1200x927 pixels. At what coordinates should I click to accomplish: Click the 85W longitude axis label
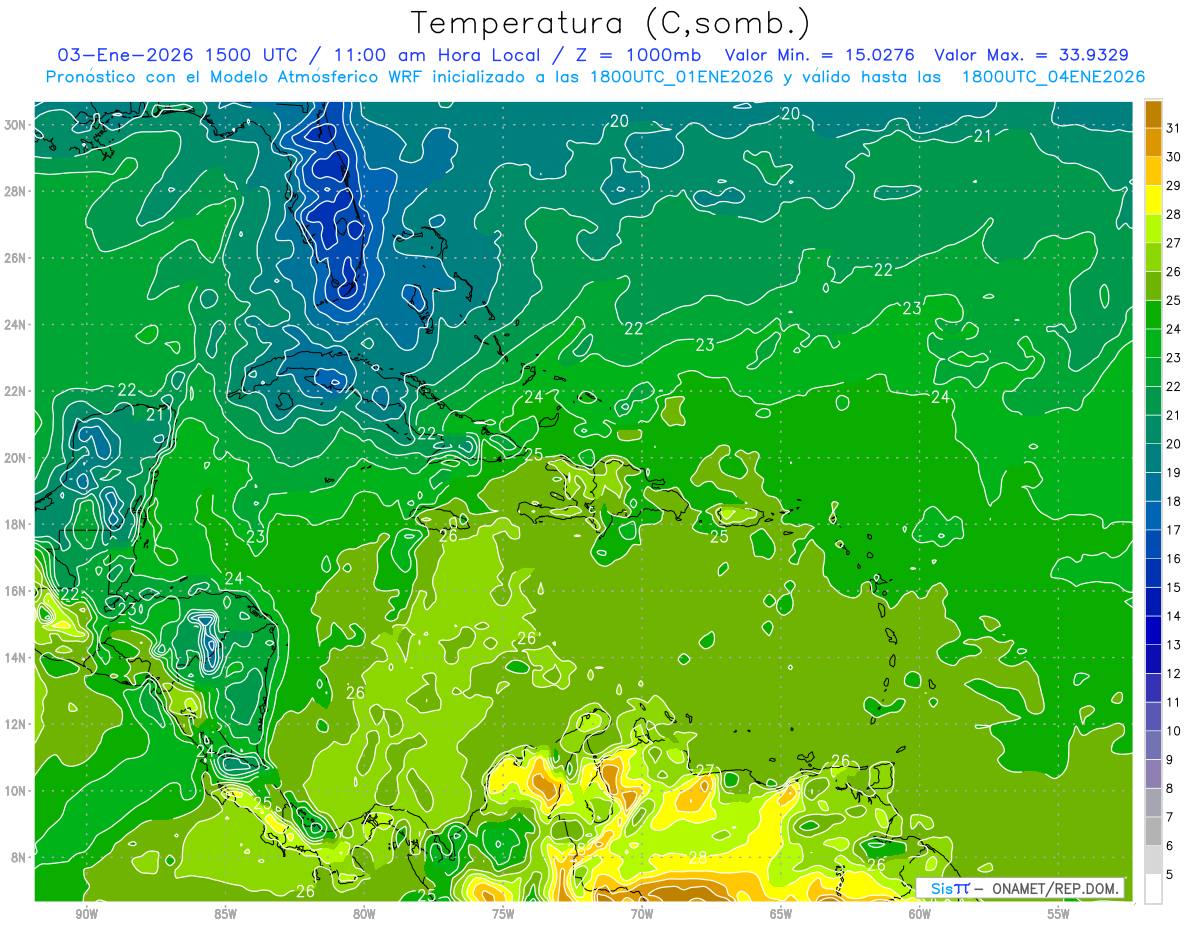click(x=226, y=914)
